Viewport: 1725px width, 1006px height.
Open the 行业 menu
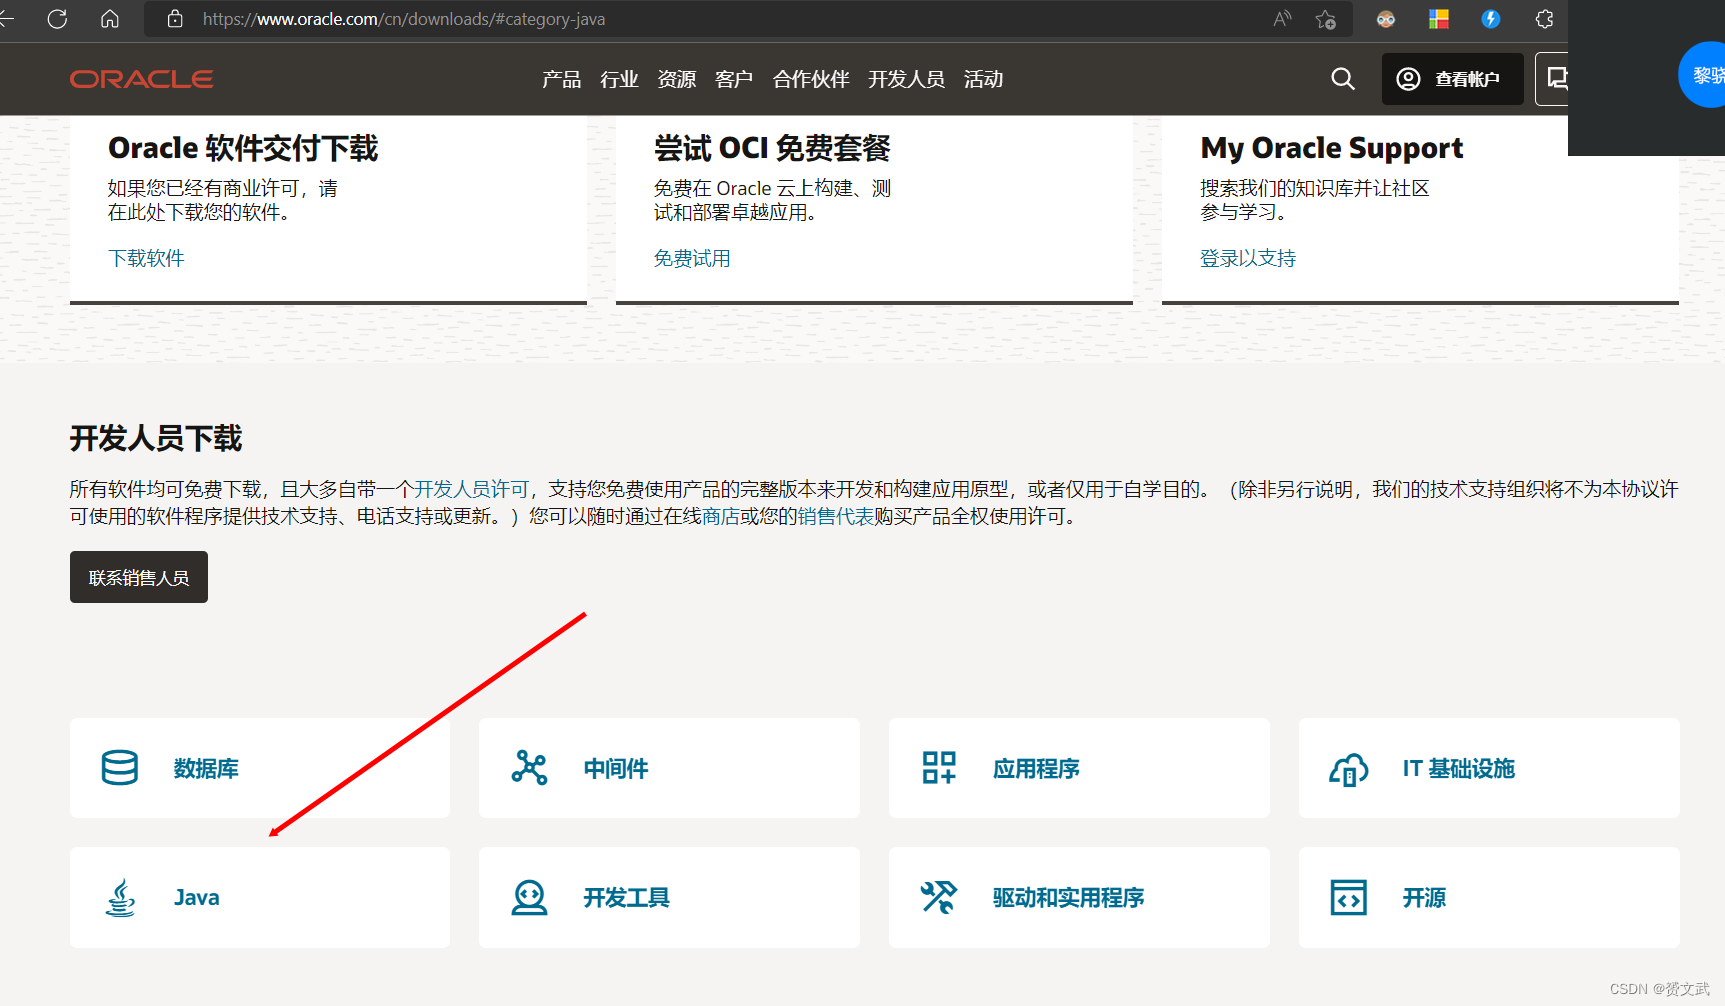[619, 79]
